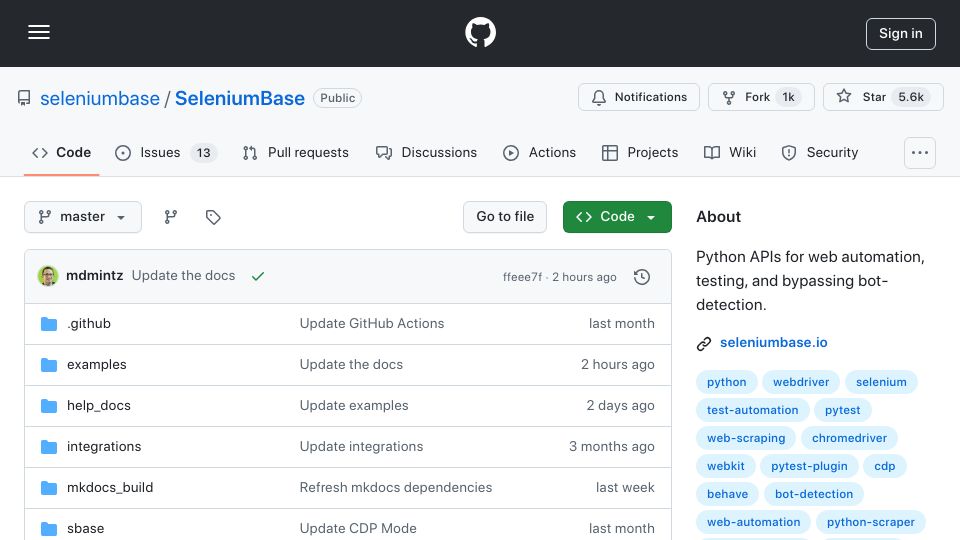
Task: Open 'Update GitHub Actions' commit message
Action: pos(372,323)
